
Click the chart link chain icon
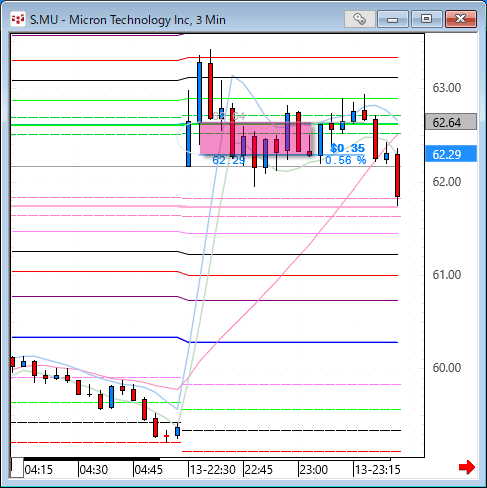point(360,19)
